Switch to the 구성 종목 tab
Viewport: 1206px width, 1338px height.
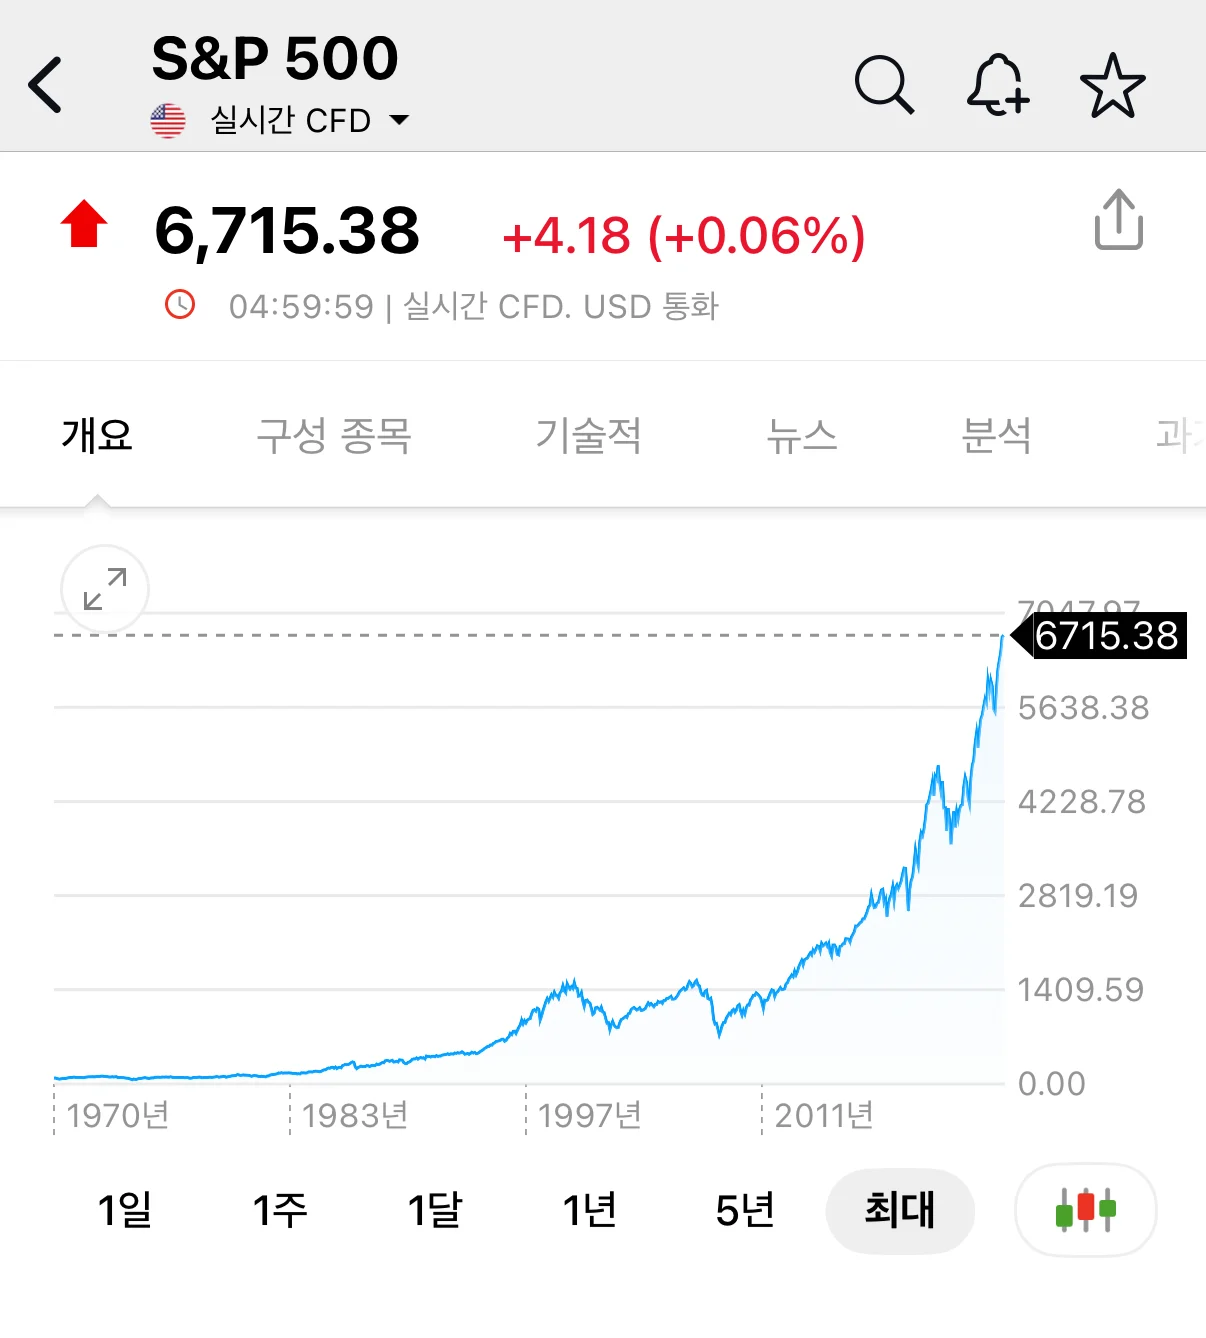coord(334,436)
